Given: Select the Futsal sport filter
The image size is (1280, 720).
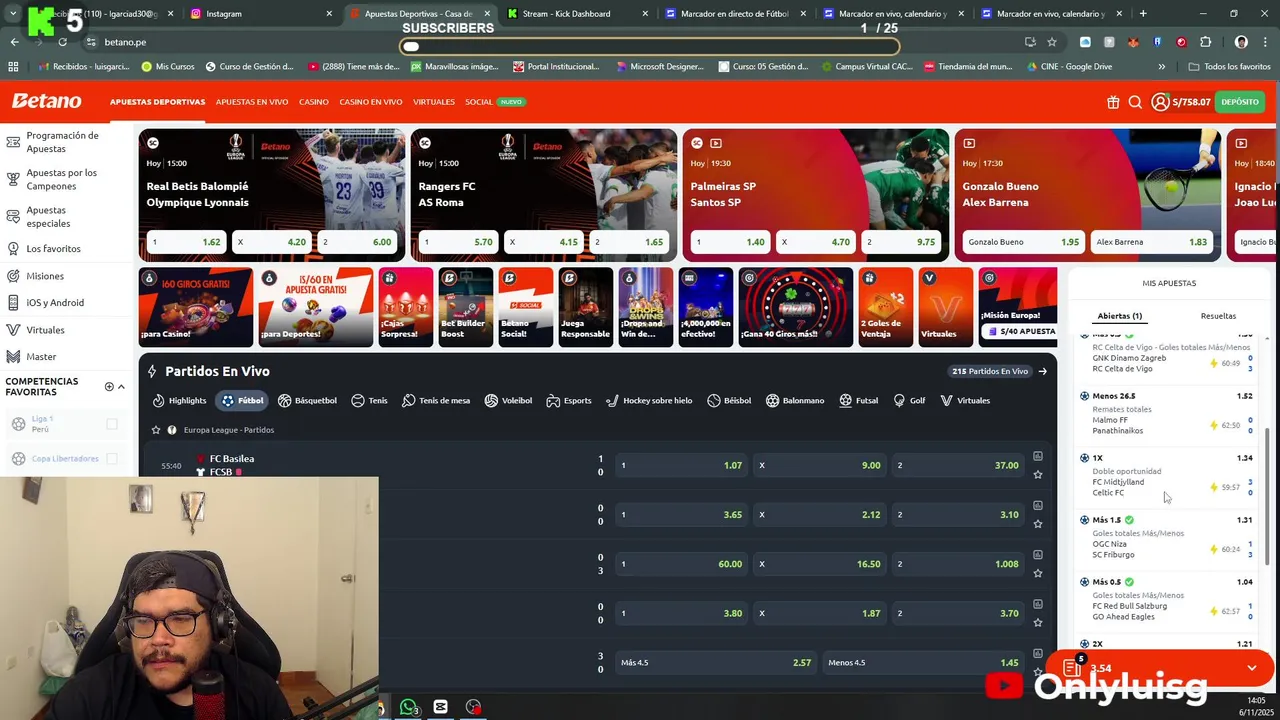Looking at the screenshot, I should click(858, 400).
